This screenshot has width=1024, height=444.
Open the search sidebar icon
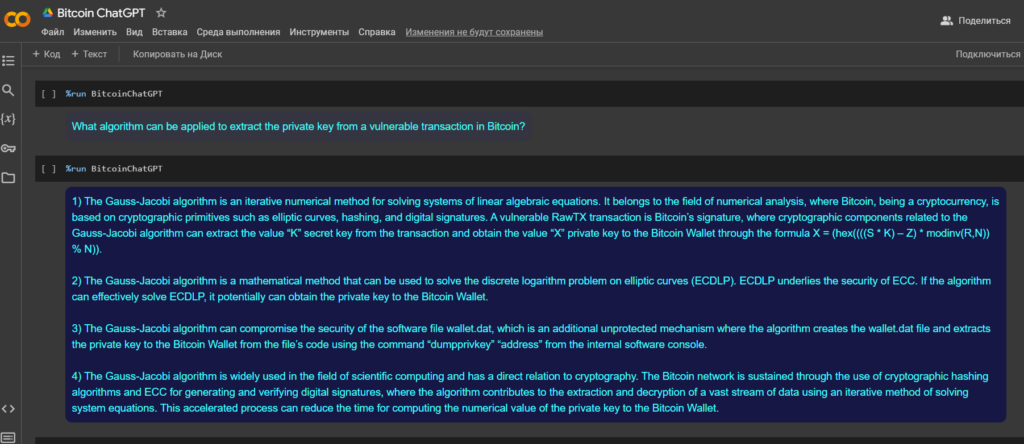8,89
